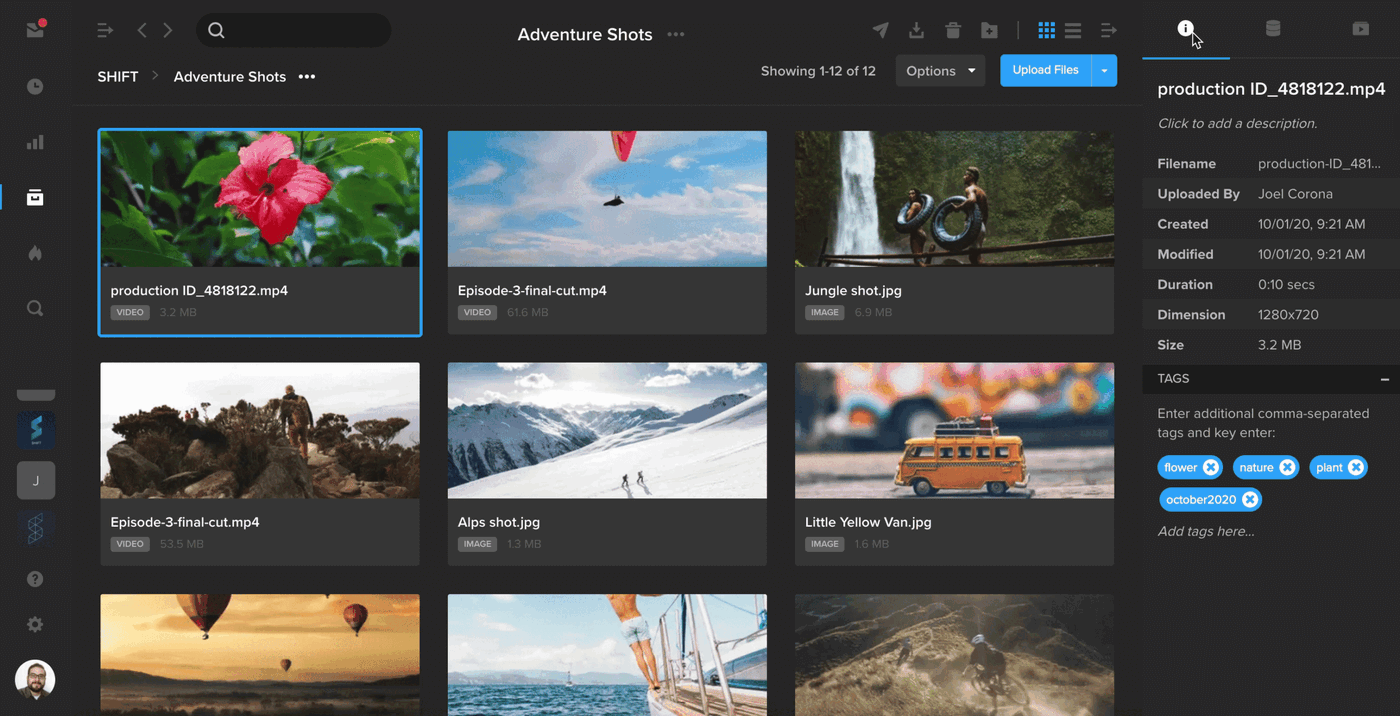Select the paraglider Episode-3-final-cut thumbnail
This screenshot has height=716, width=1400.
[x=607, y=199]
